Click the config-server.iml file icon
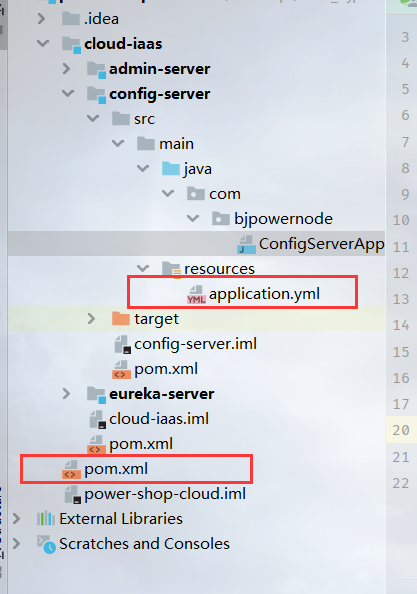This screenshot has width=417, height=594. pyautogui.click(x=122, y=344)
